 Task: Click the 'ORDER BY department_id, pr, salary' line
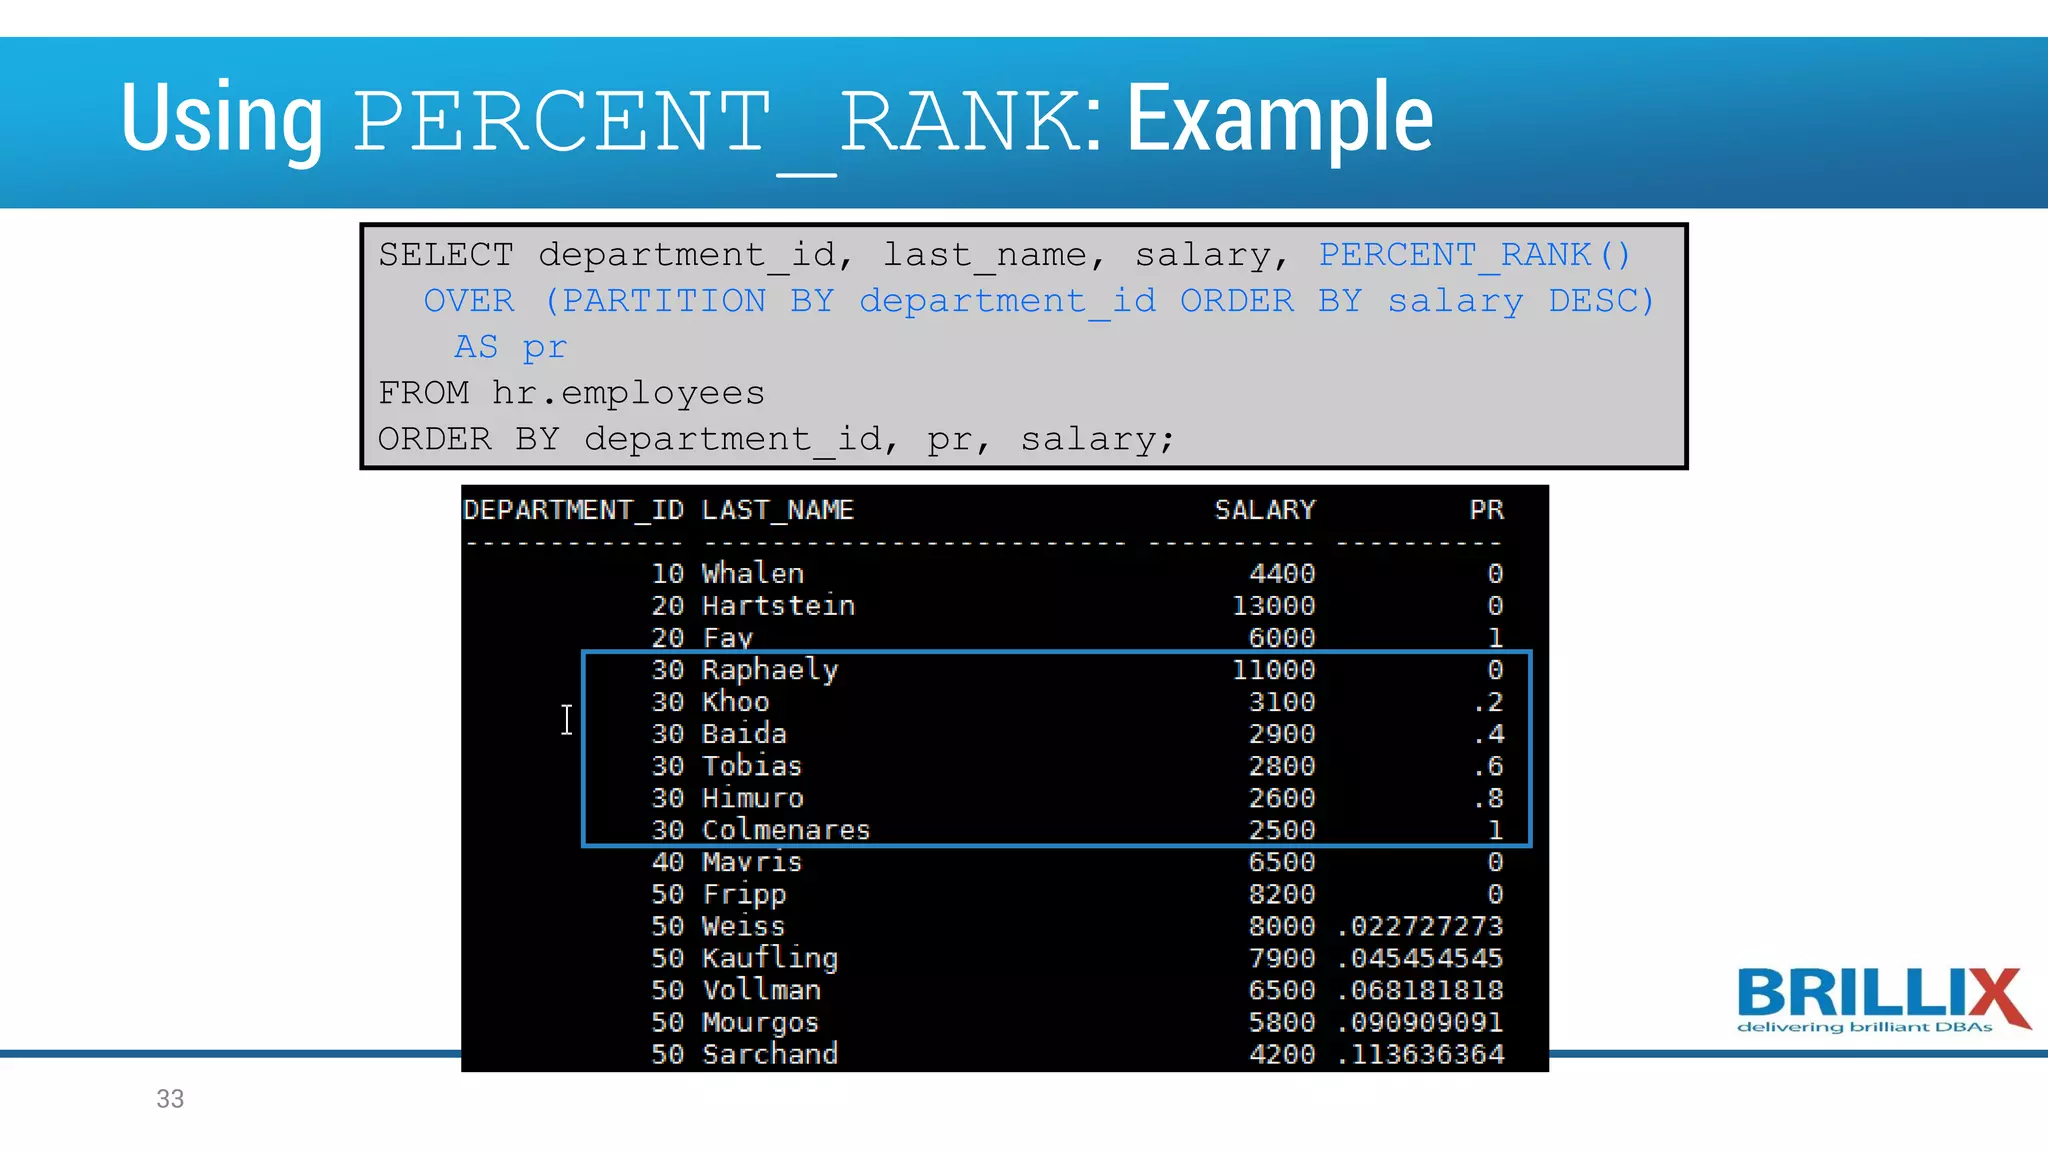tap(776, 439)
